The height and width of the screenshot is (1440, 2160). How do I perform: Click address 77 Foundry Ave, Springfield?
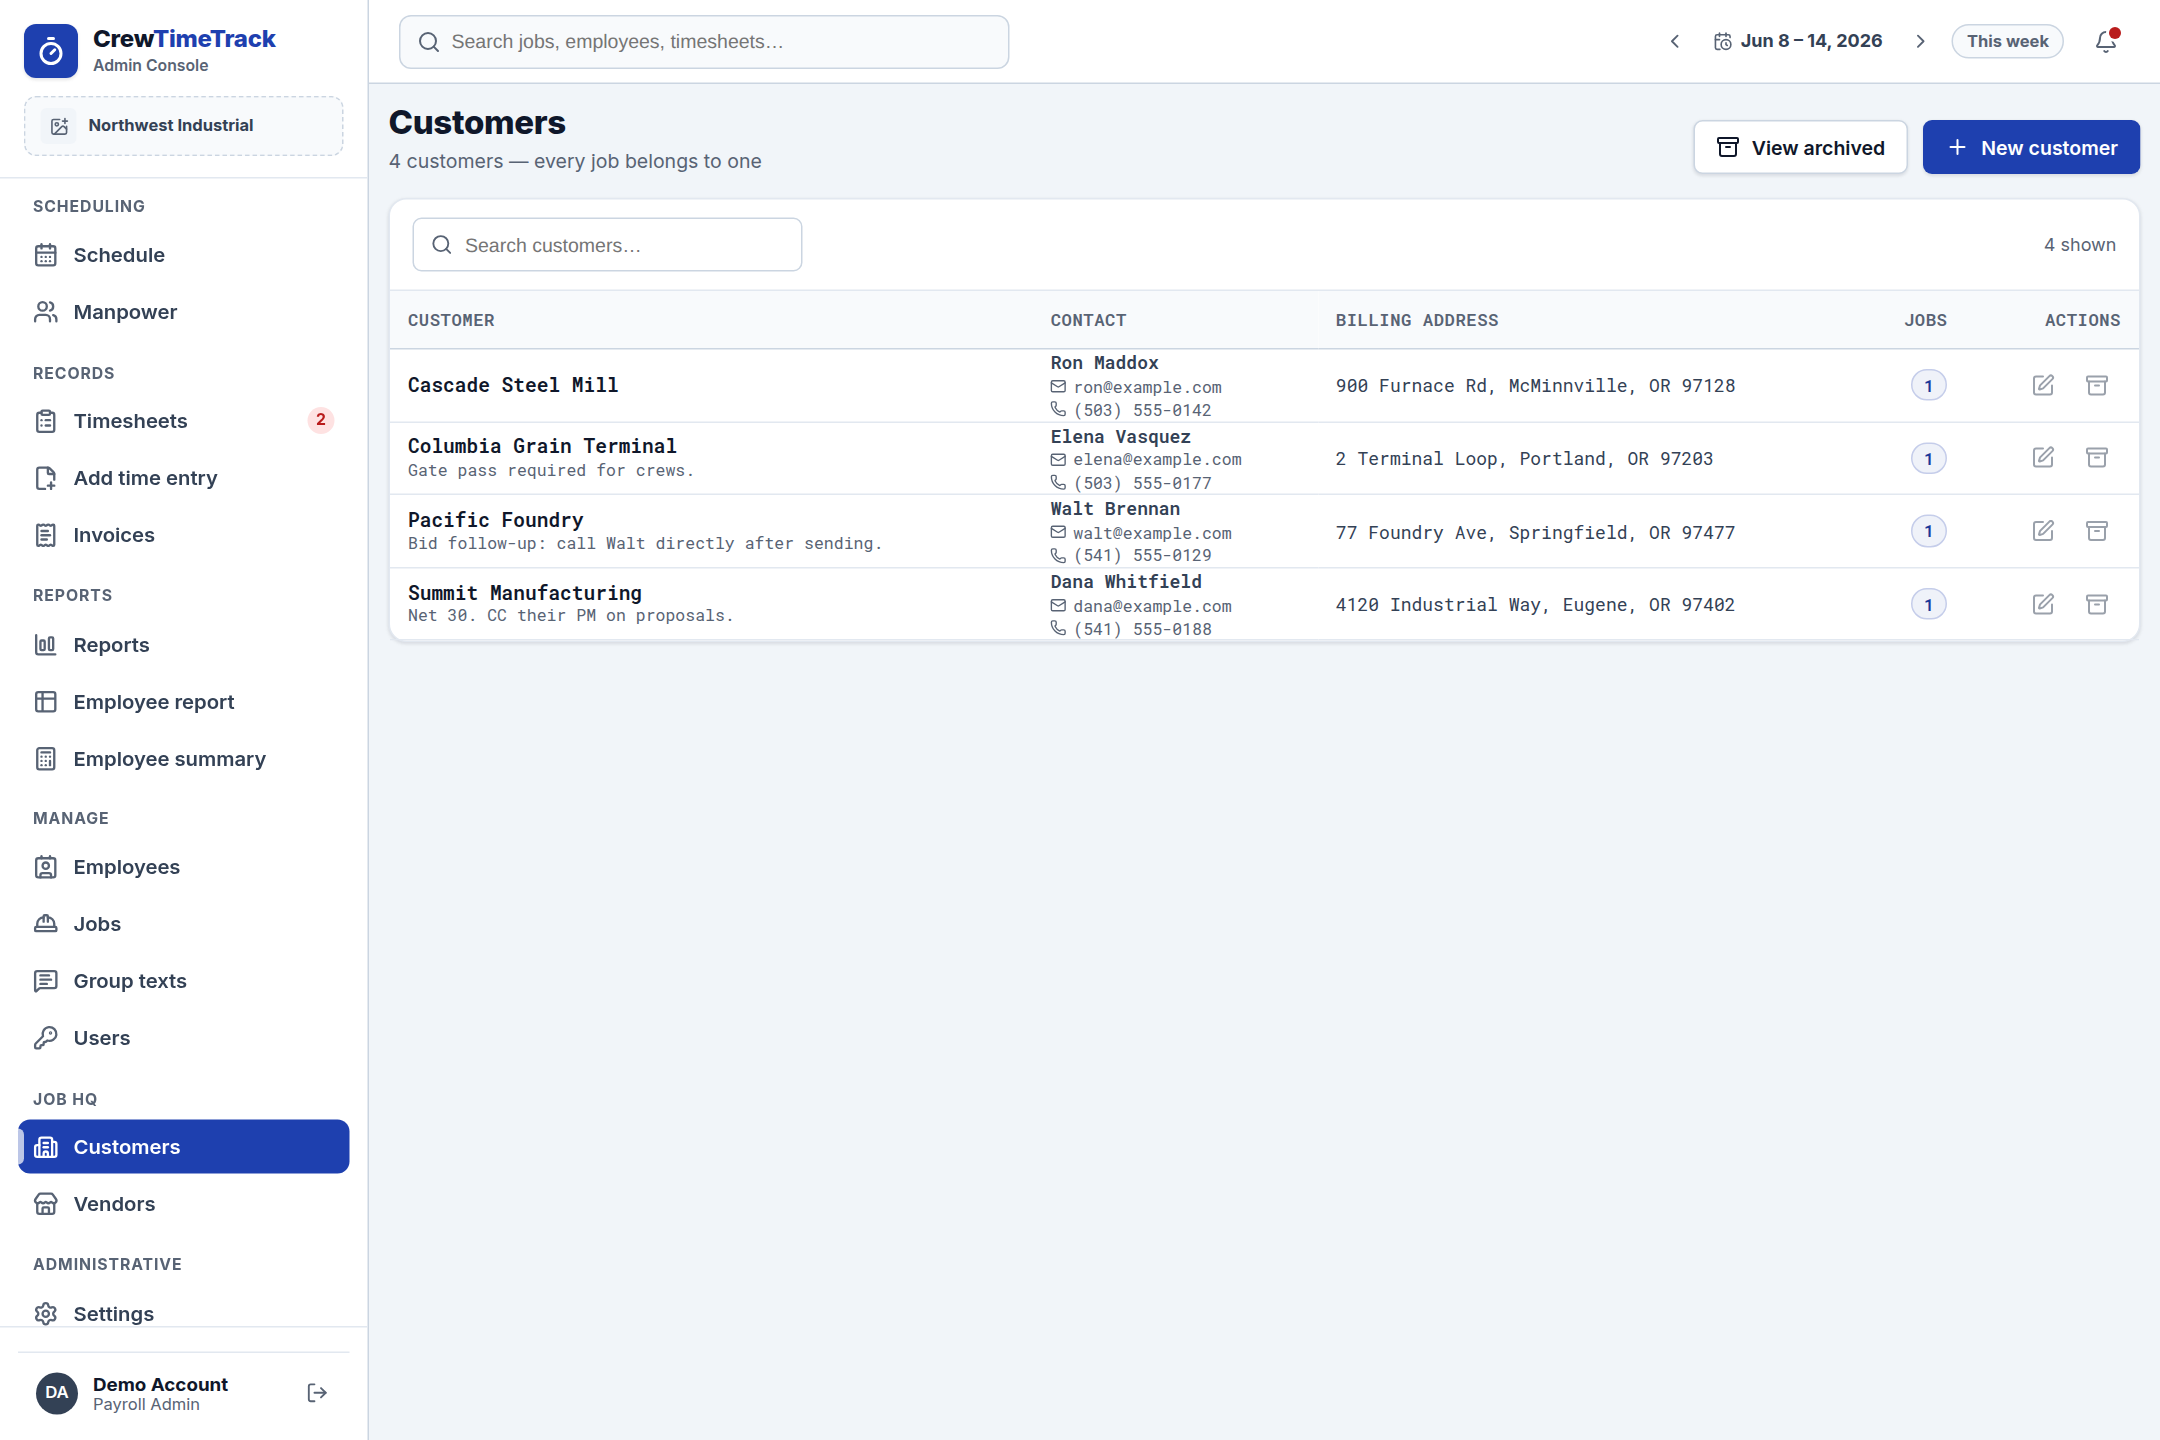click(1535, 533)
